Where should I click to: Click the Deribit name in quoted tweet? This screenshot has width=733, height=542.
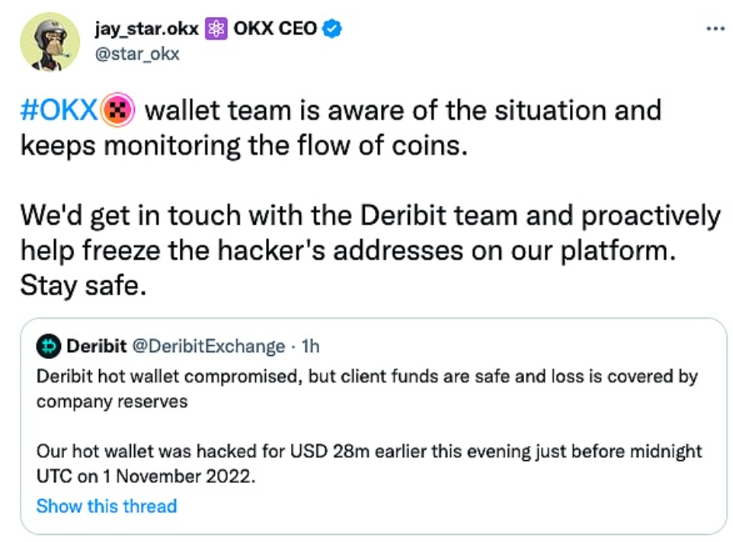click(96, 346)
